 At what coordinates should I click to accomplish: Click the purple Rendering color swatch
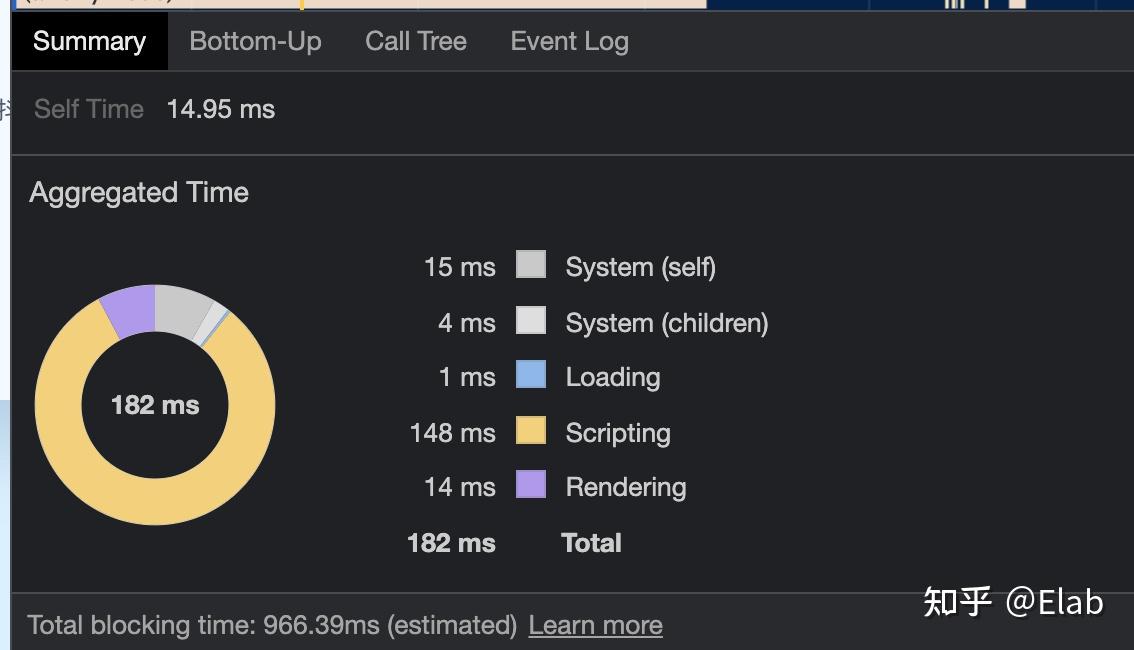point(531,485)
